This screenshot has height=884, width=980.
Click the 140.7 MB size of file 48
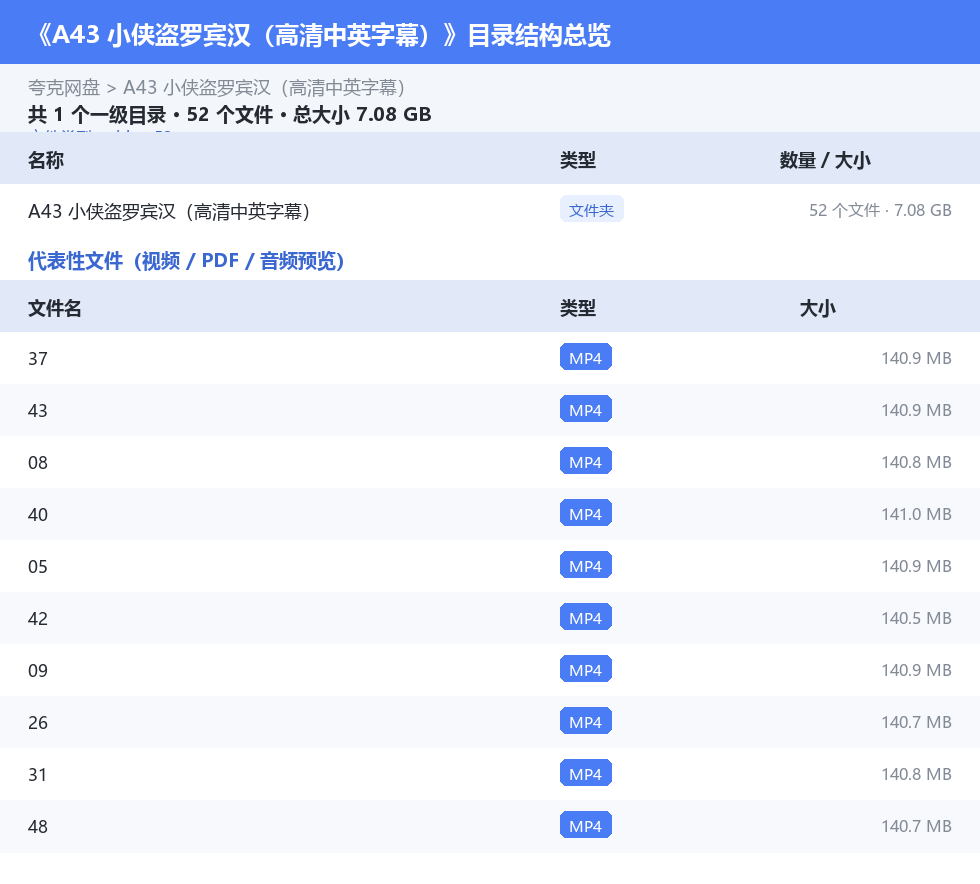tap(916, 825)
